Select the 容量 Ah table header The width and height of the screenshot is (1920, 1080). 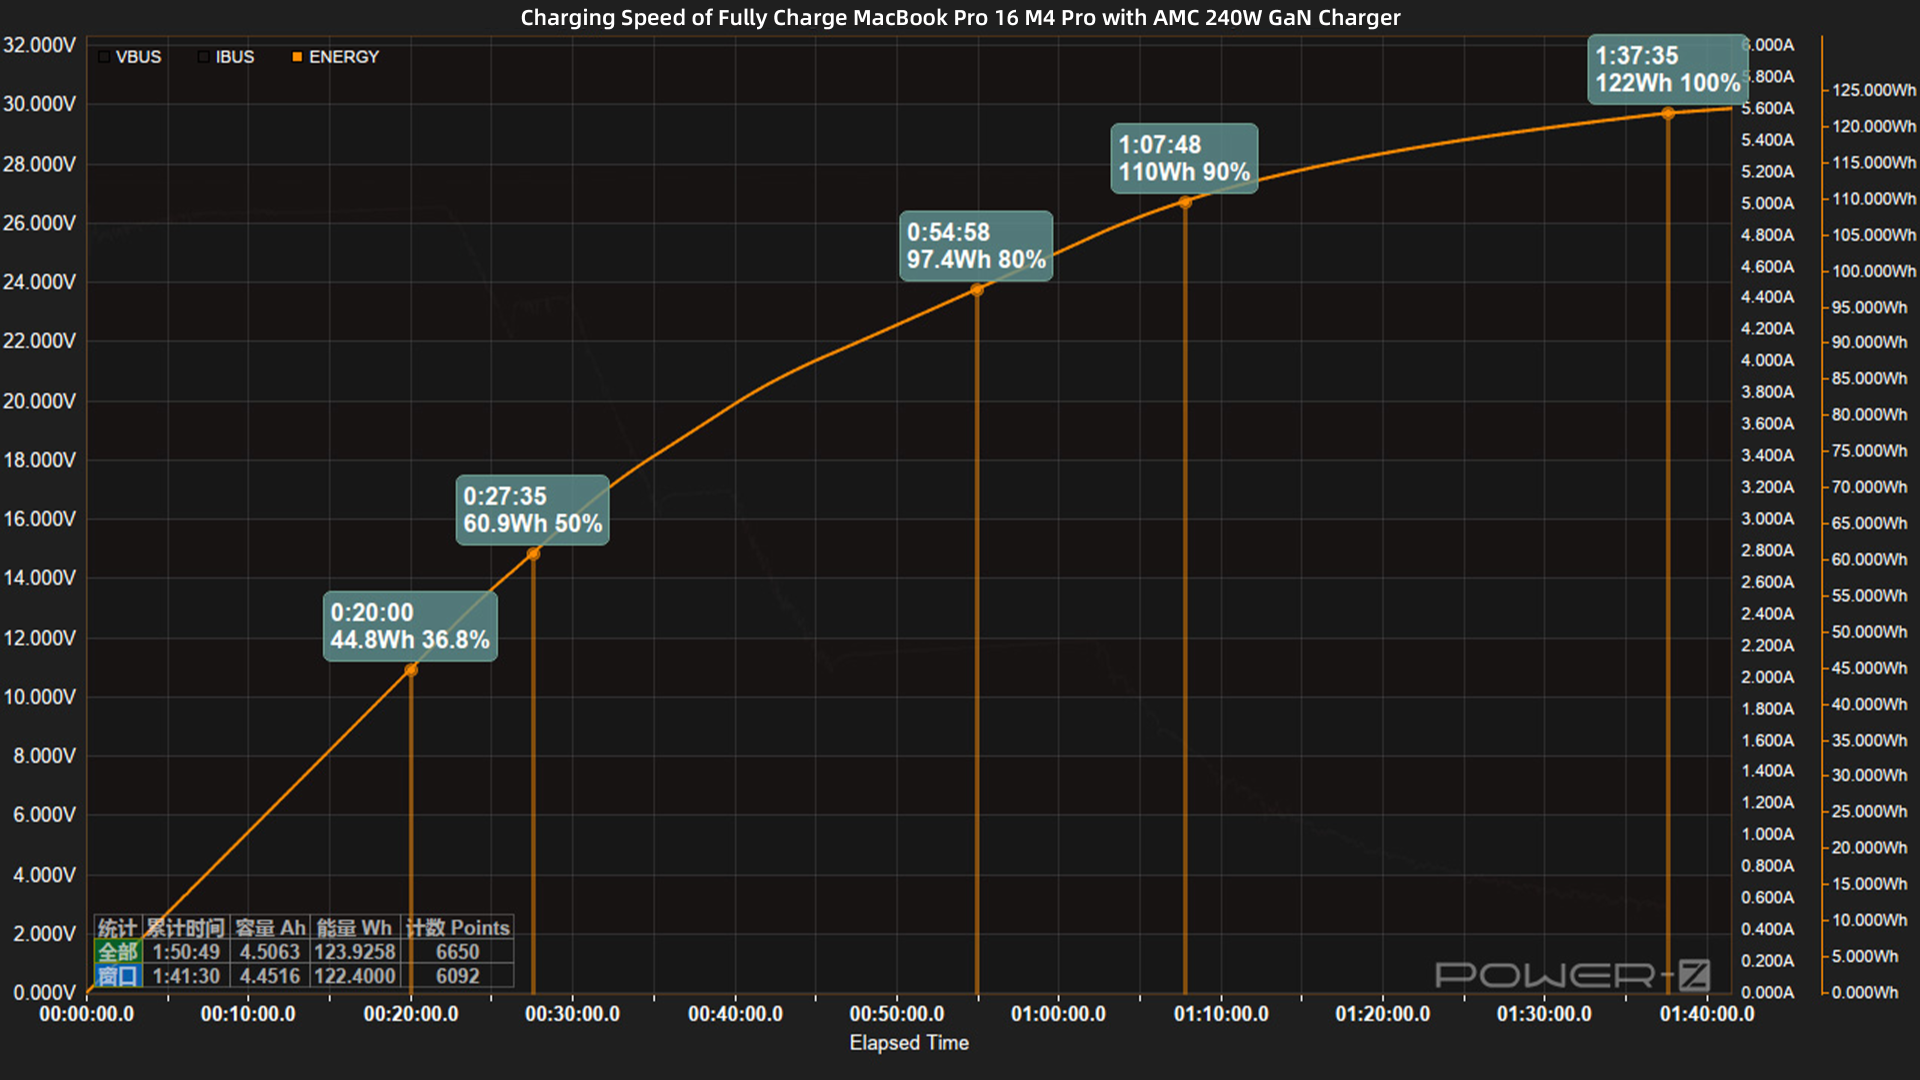pos(269,929)
